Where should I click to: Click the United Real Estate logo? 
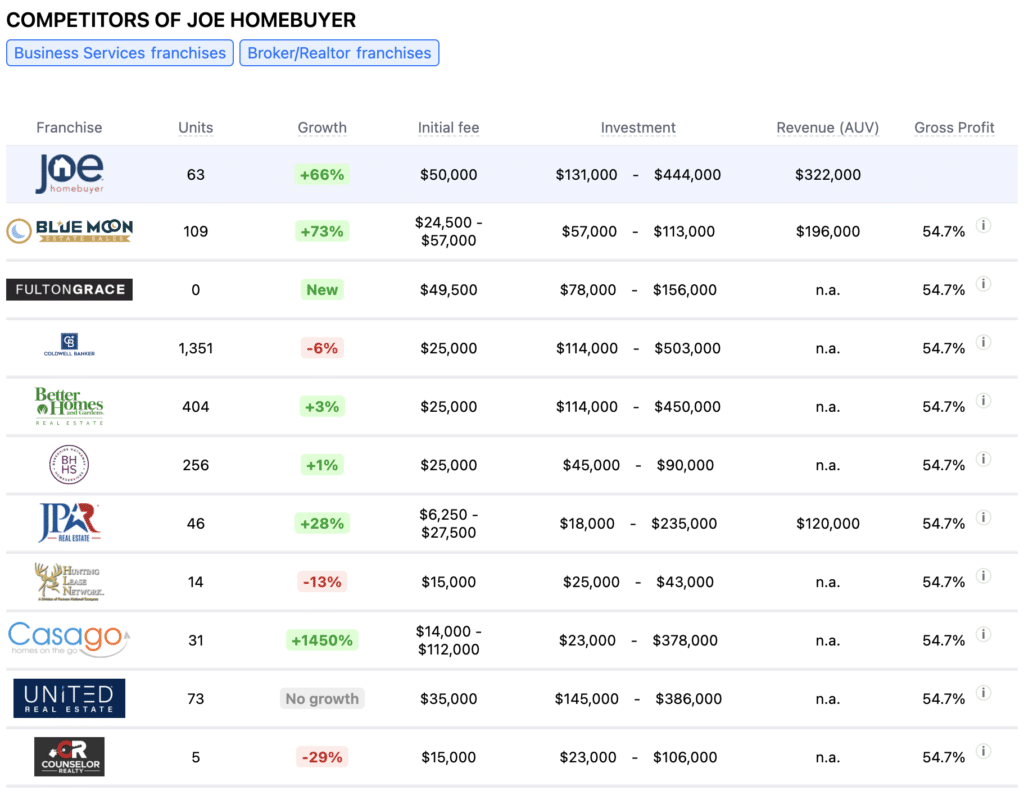point(69,698)
